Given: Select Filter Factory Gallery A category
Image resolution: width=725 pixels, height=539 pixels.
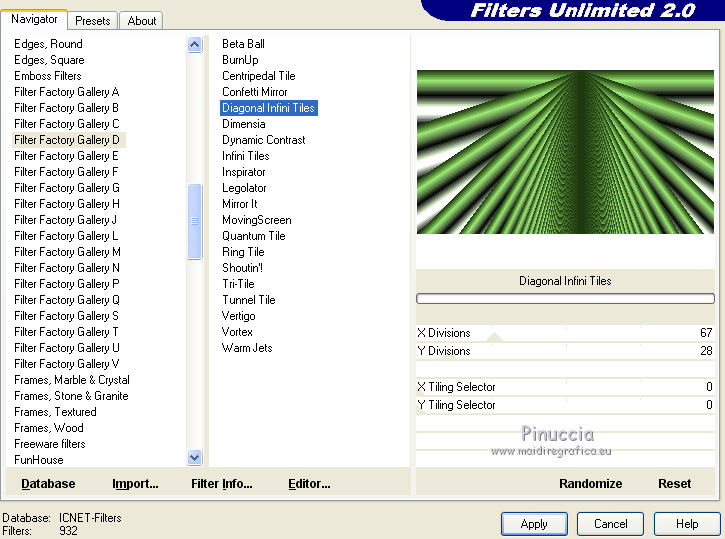Looking at the screenshot, I should point(67,92).
